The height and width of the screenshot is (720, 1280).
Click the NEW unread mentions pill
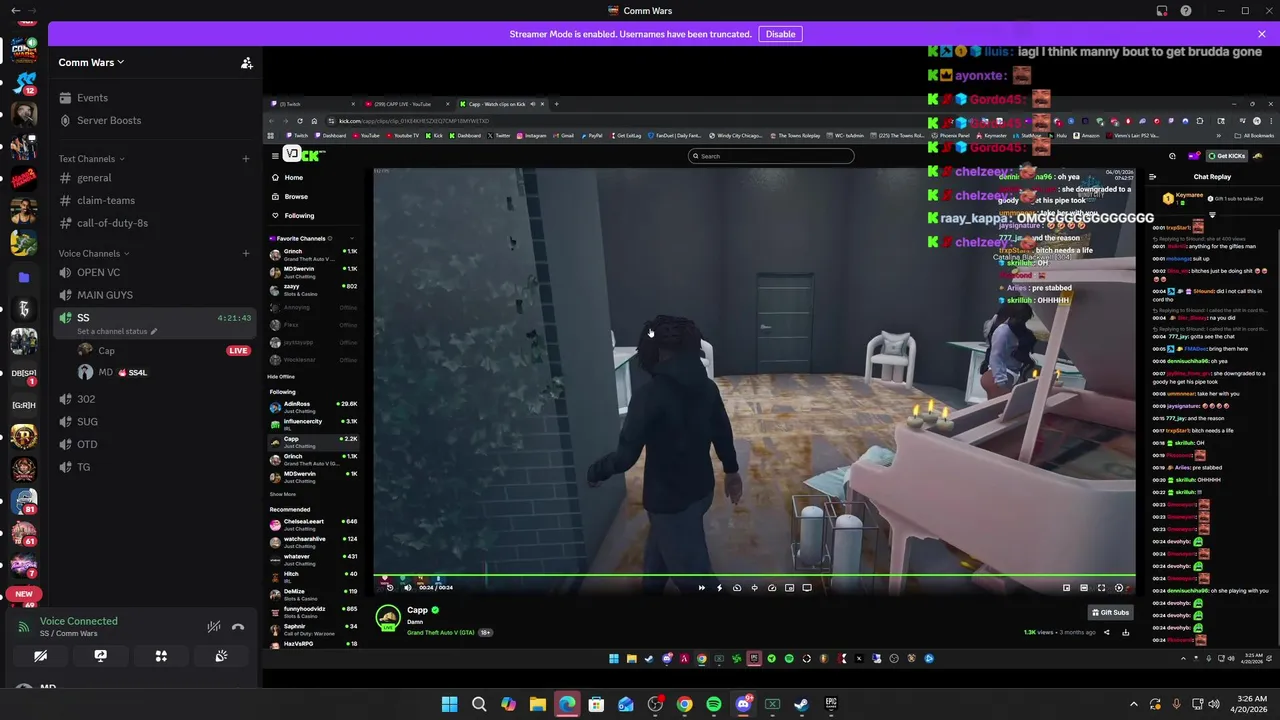[24, 594]
